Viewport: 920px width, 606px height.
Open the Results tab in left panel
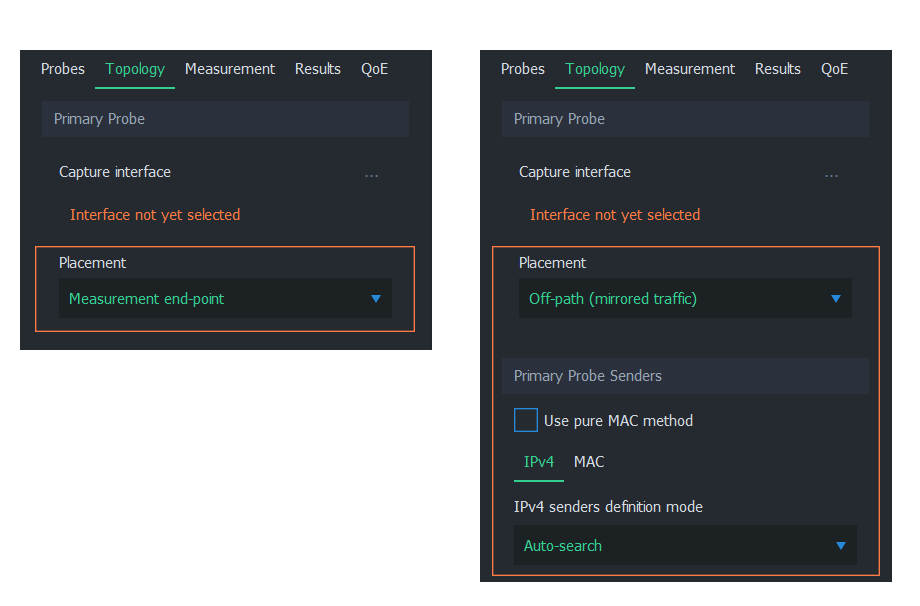(x=317, y=69)
